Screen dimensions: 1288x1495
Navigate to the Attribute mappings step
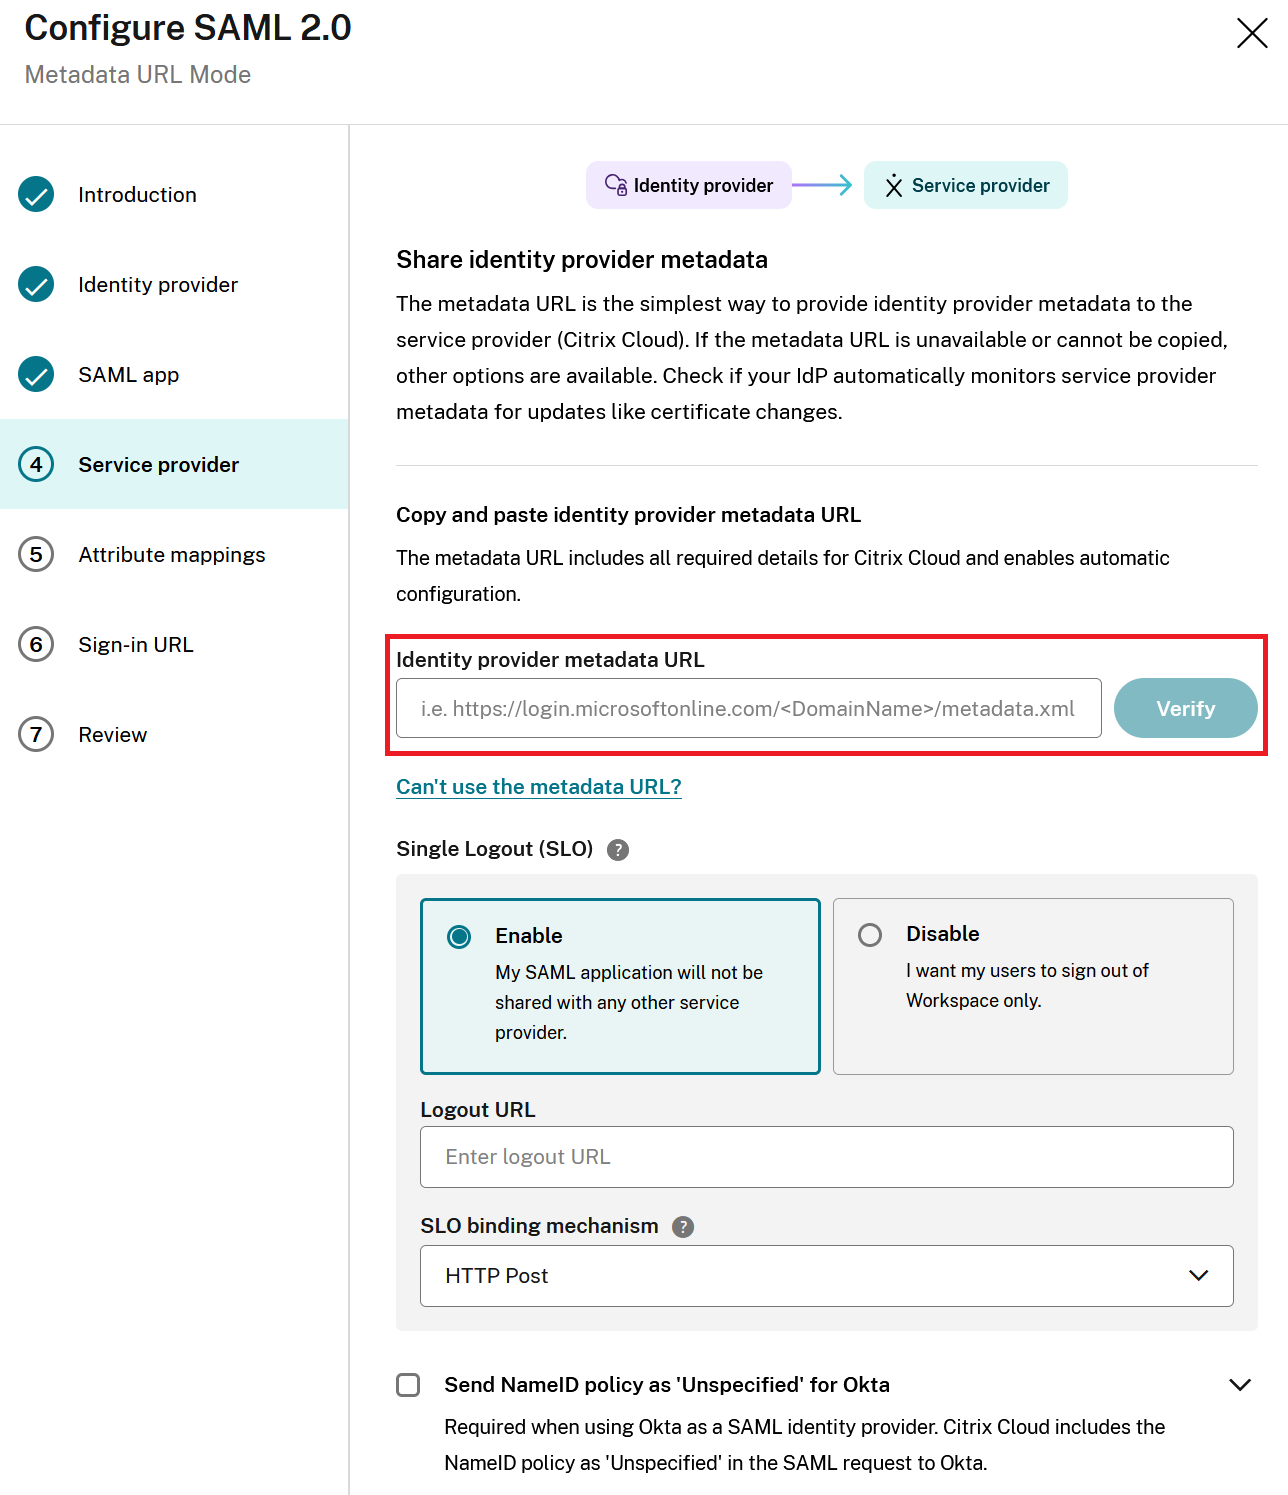click(x=171, y=555)
